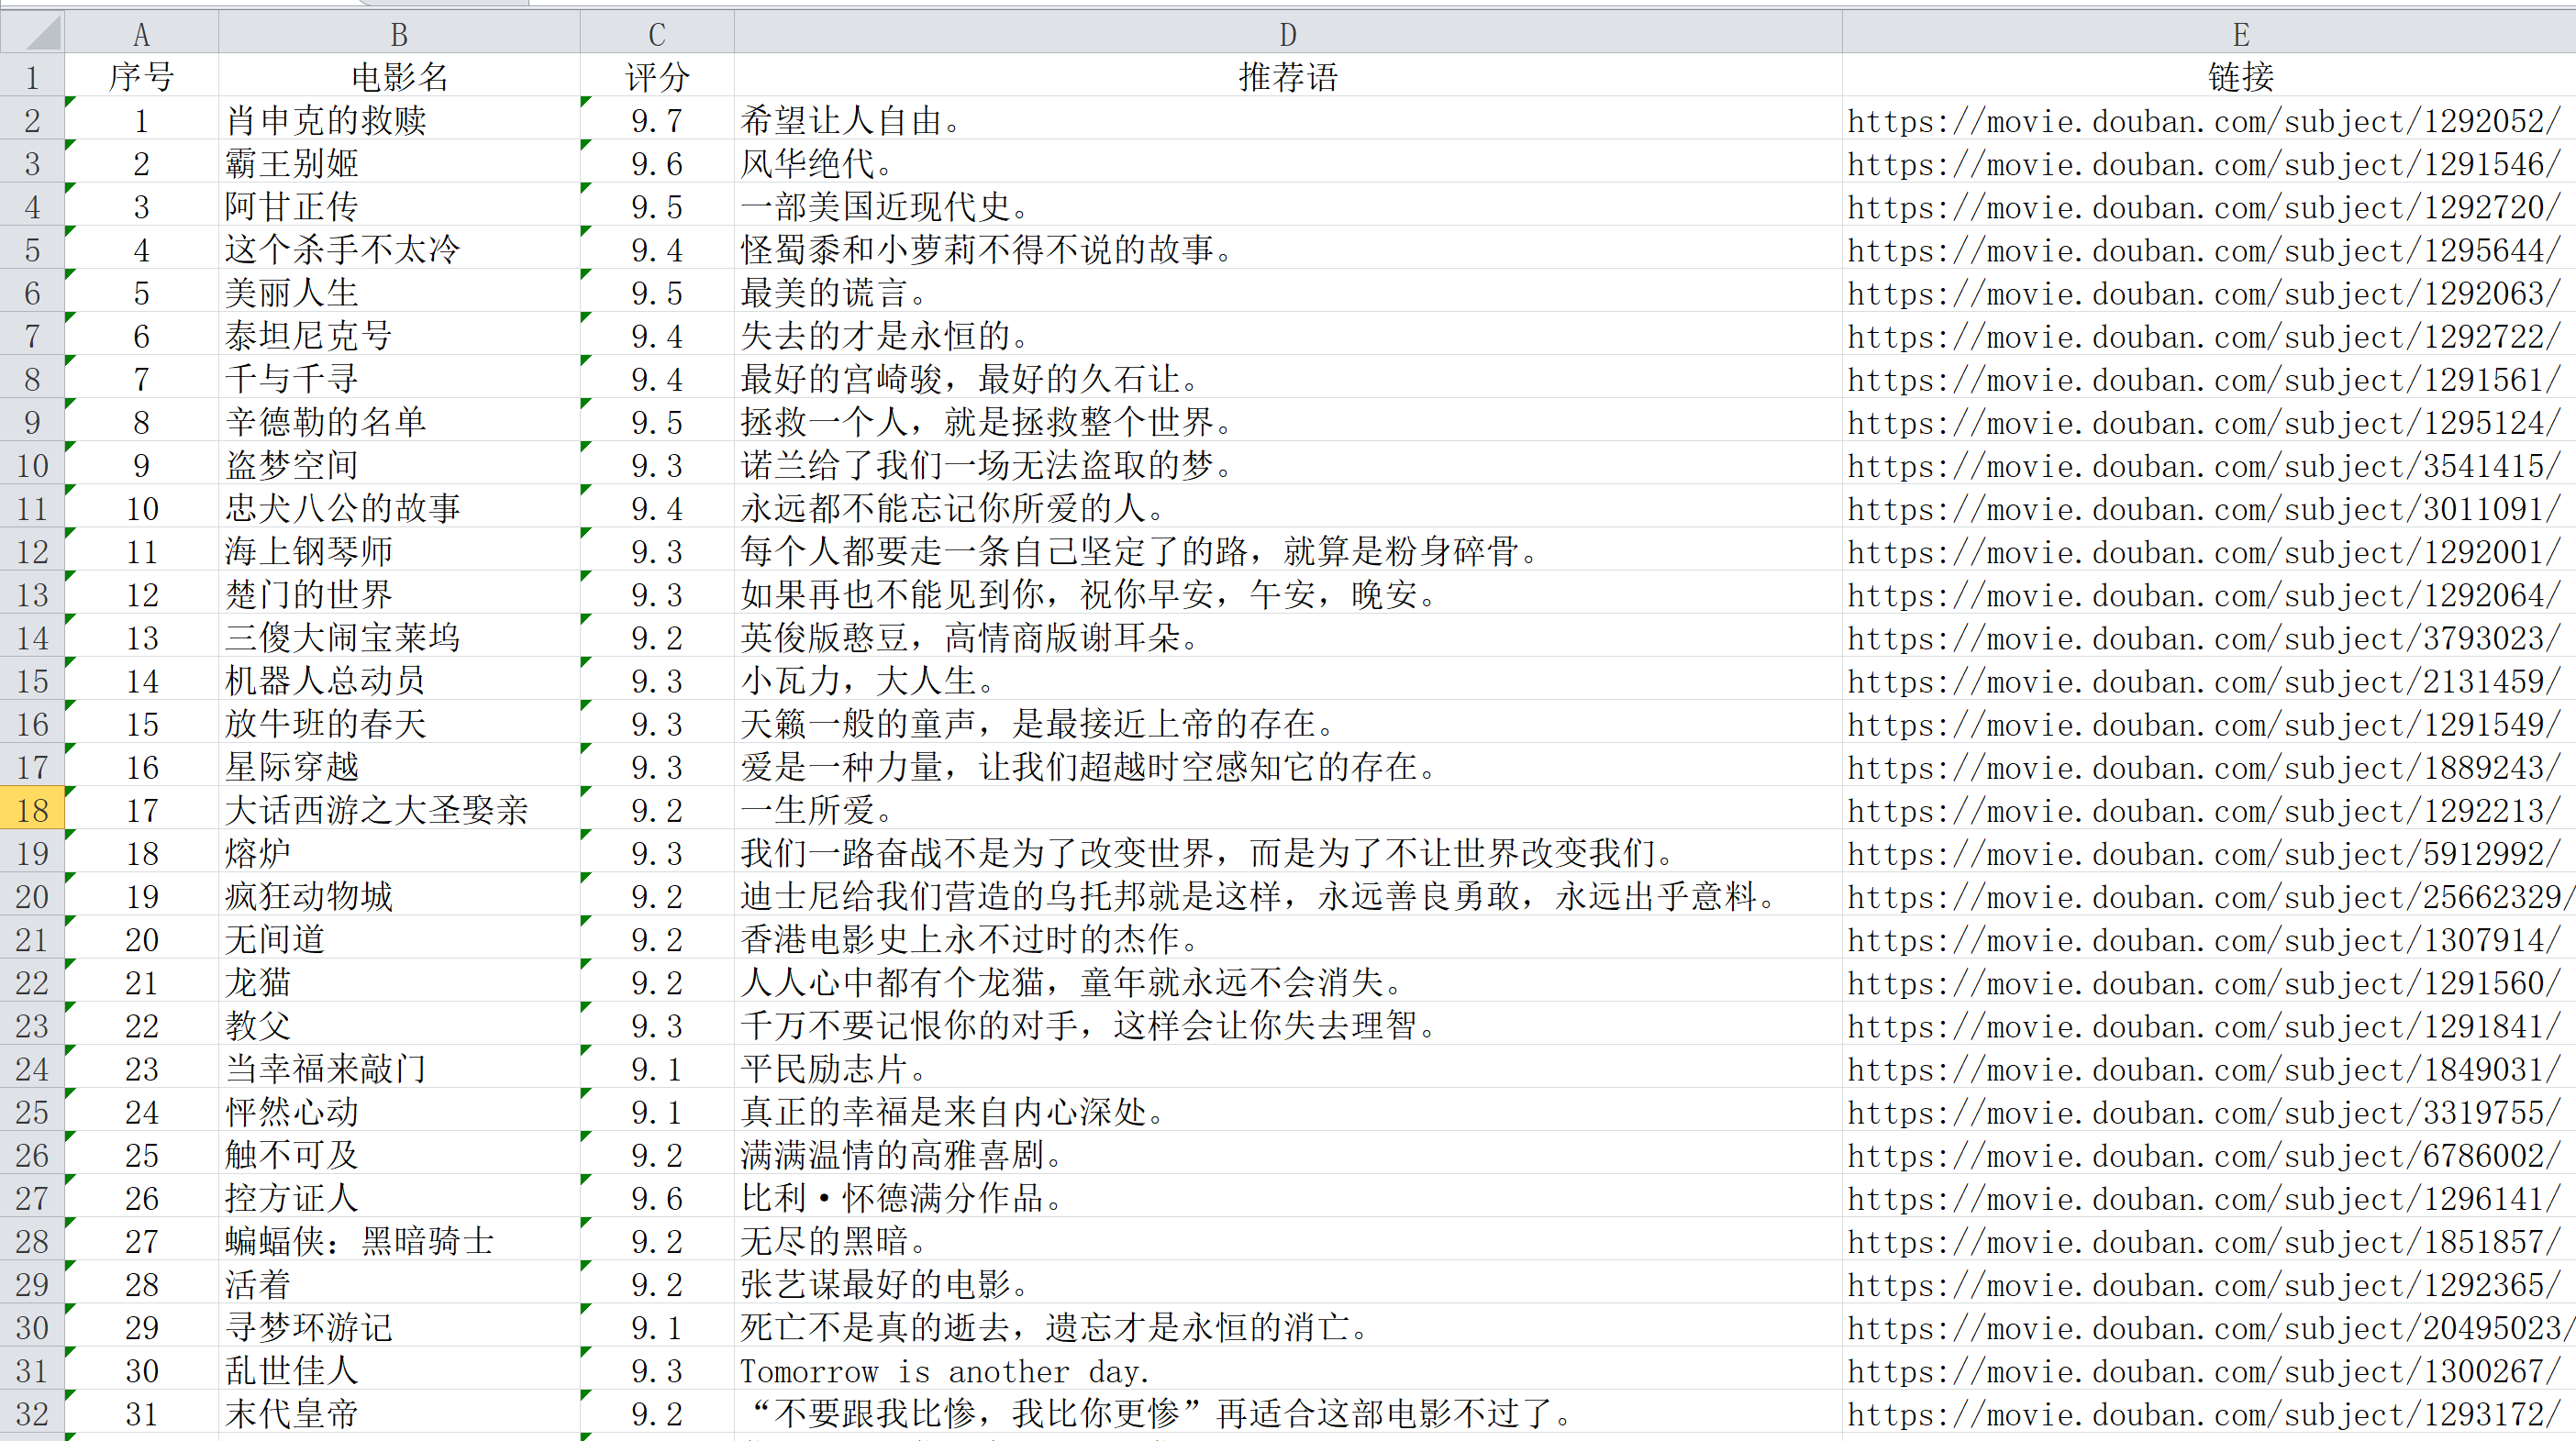The width and height of the screenshot is (2576, 1441).
Task: Select the cell 千与千寻
Action: (x=399, y=378)
